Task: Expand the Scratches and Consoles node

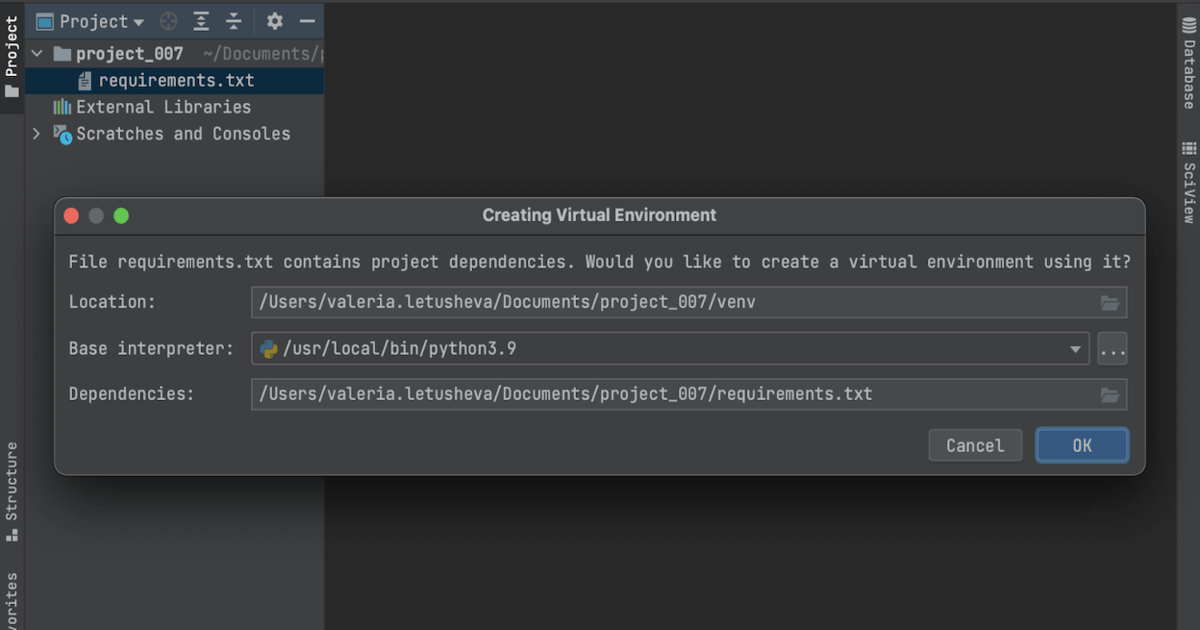Action: 36,133
